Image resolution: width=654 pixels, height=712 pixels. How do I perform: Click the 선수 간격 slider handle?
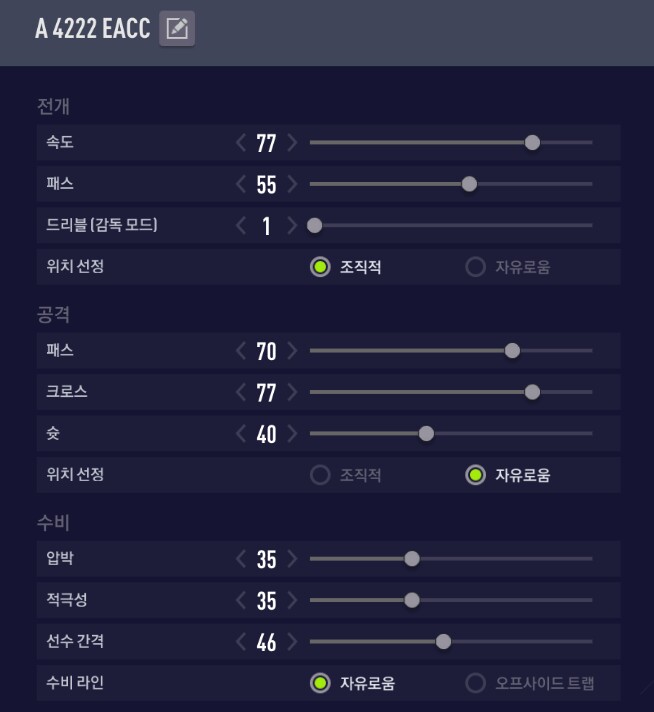tap(443, 642)
